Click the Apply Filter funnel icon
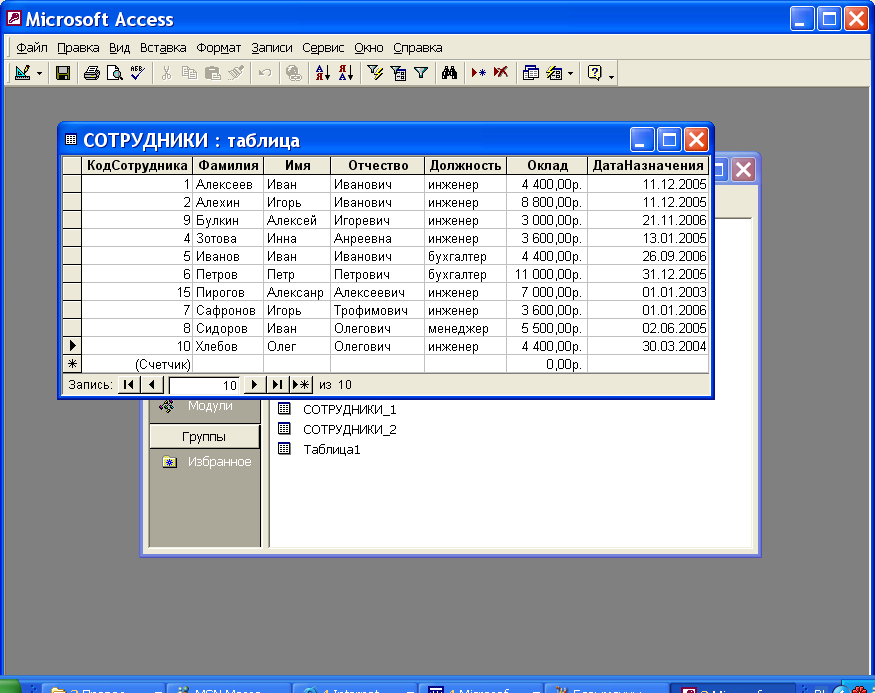The image size is (875, 693). pyautogui.click(x=421, y=73)
